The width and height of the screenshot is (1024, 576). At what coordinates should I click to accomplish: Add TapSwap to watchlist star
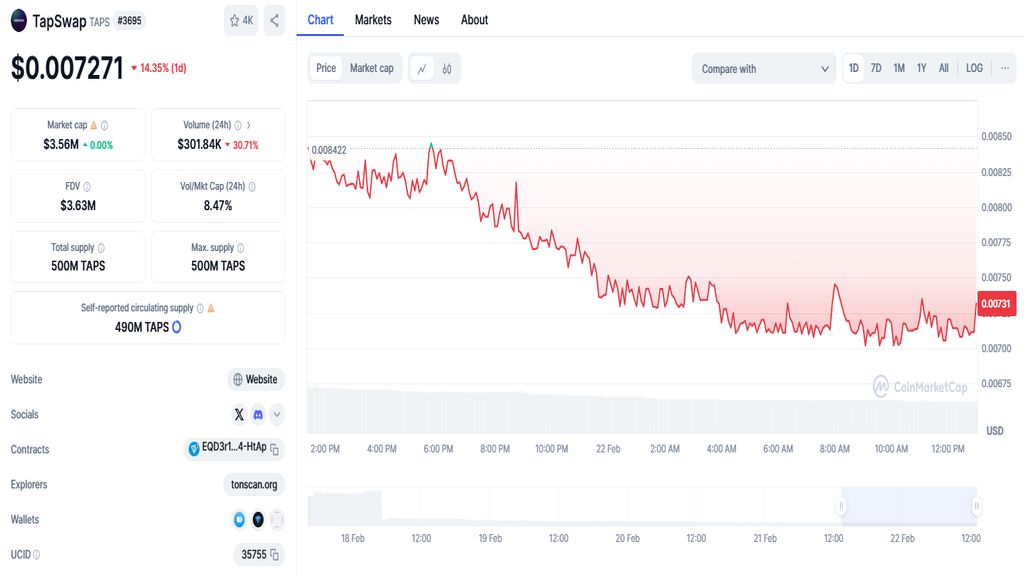[x=240, y=21]
